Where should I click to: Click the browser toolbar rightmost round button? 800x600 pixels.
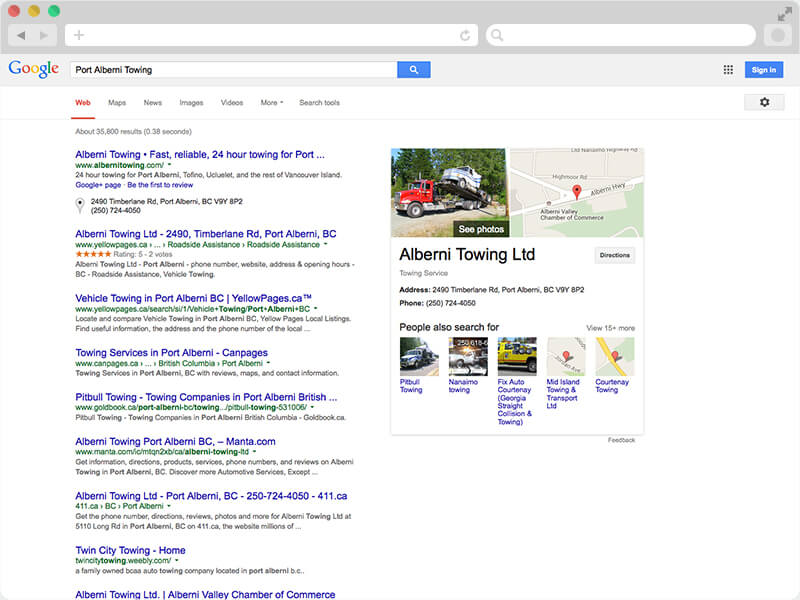click(x=778, y=35)
